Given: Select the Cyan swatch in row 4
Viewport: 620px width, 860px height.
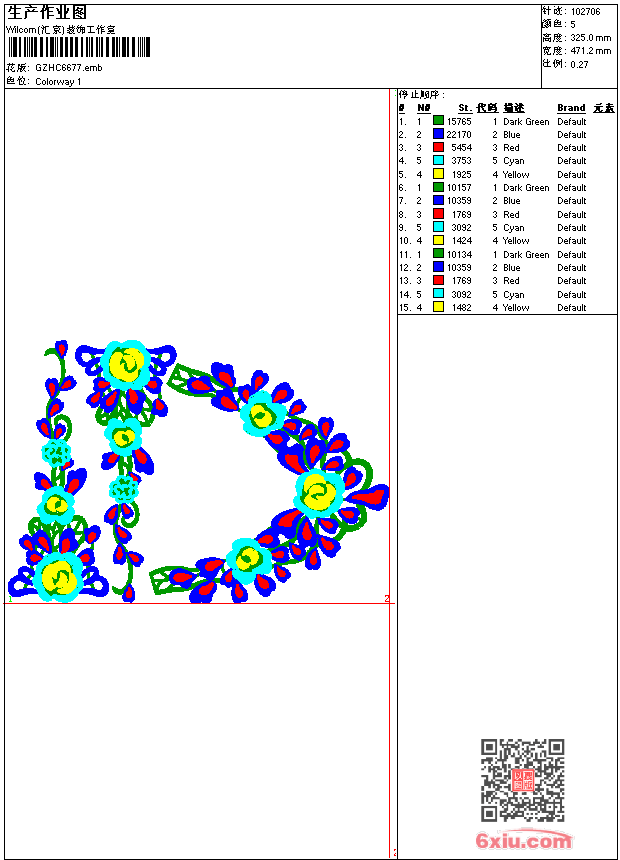Looking at the screenshot, I should click(x=438, y=160).
